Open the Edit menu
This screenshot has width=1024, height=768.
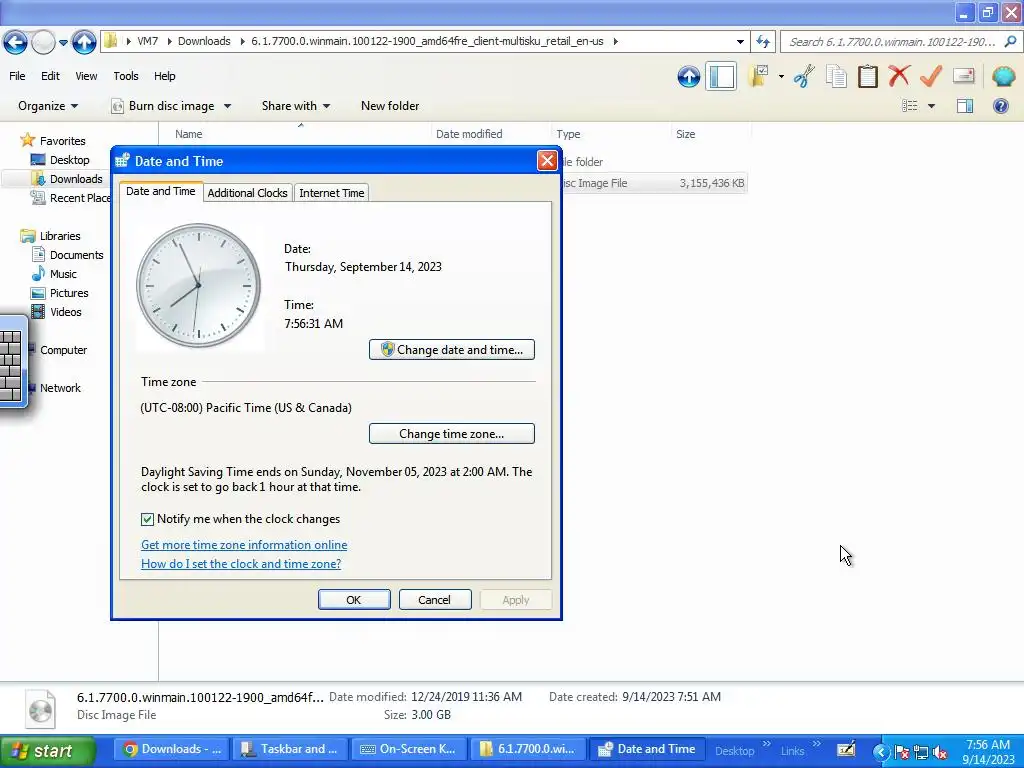50,76
